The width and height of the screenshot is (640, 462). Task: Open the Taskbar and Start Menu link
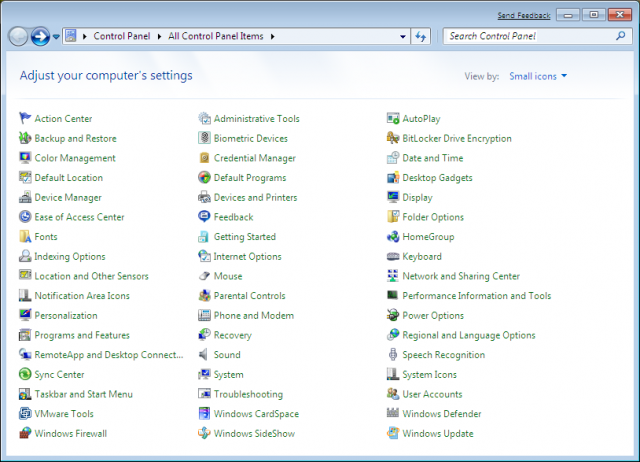[84, 394]
